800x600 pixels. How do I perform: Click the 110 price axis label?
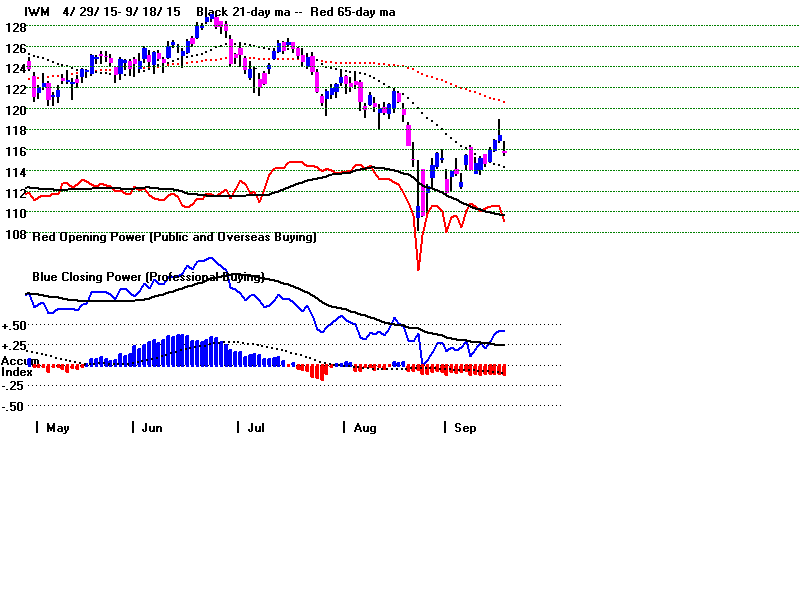coord(16,213)
